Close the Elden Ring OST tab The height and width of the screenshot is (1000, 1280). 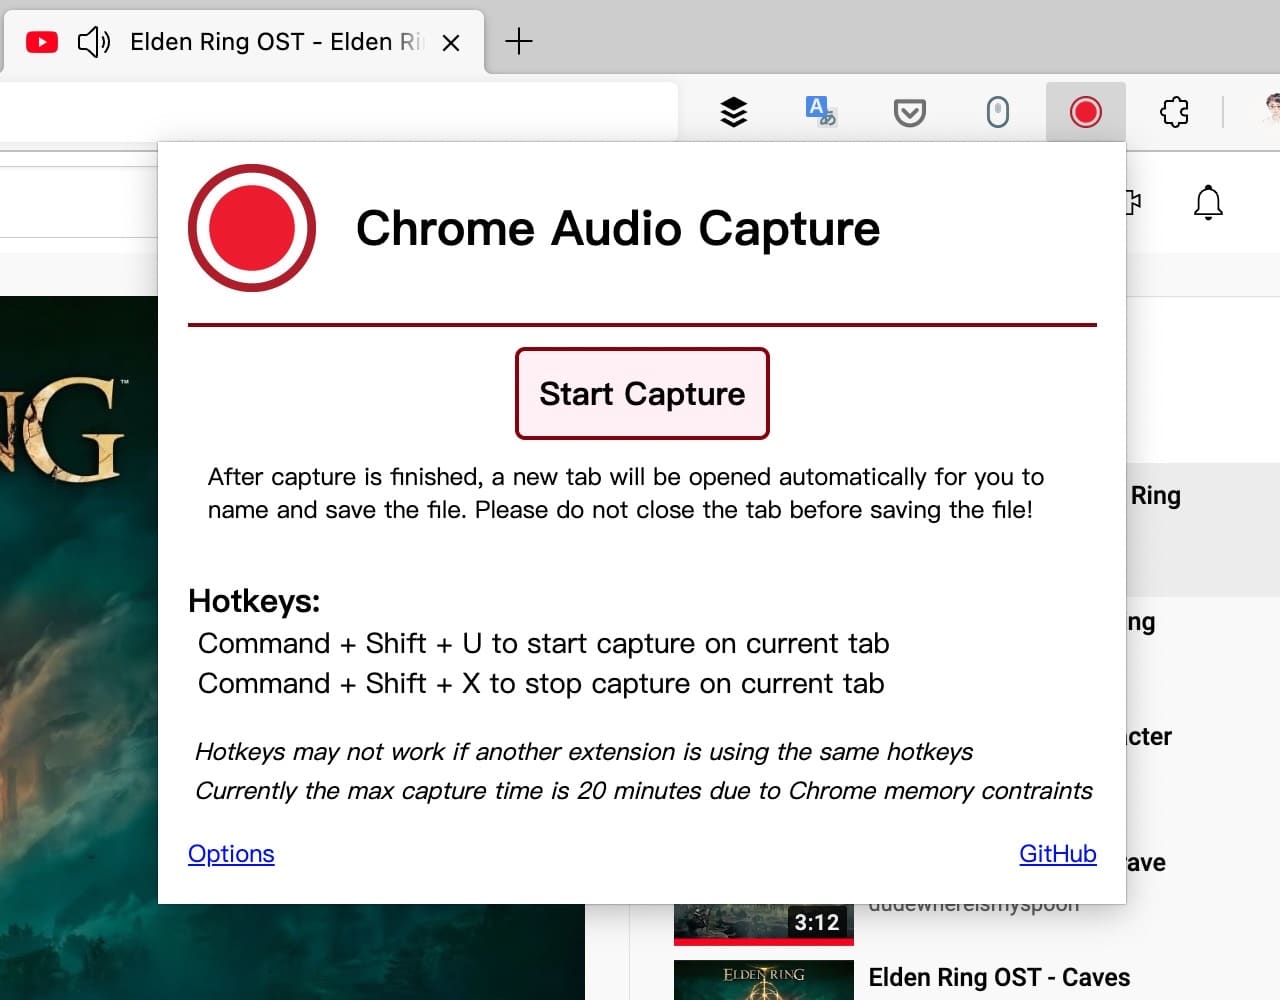pyautogui.click(x=451, y=43)
